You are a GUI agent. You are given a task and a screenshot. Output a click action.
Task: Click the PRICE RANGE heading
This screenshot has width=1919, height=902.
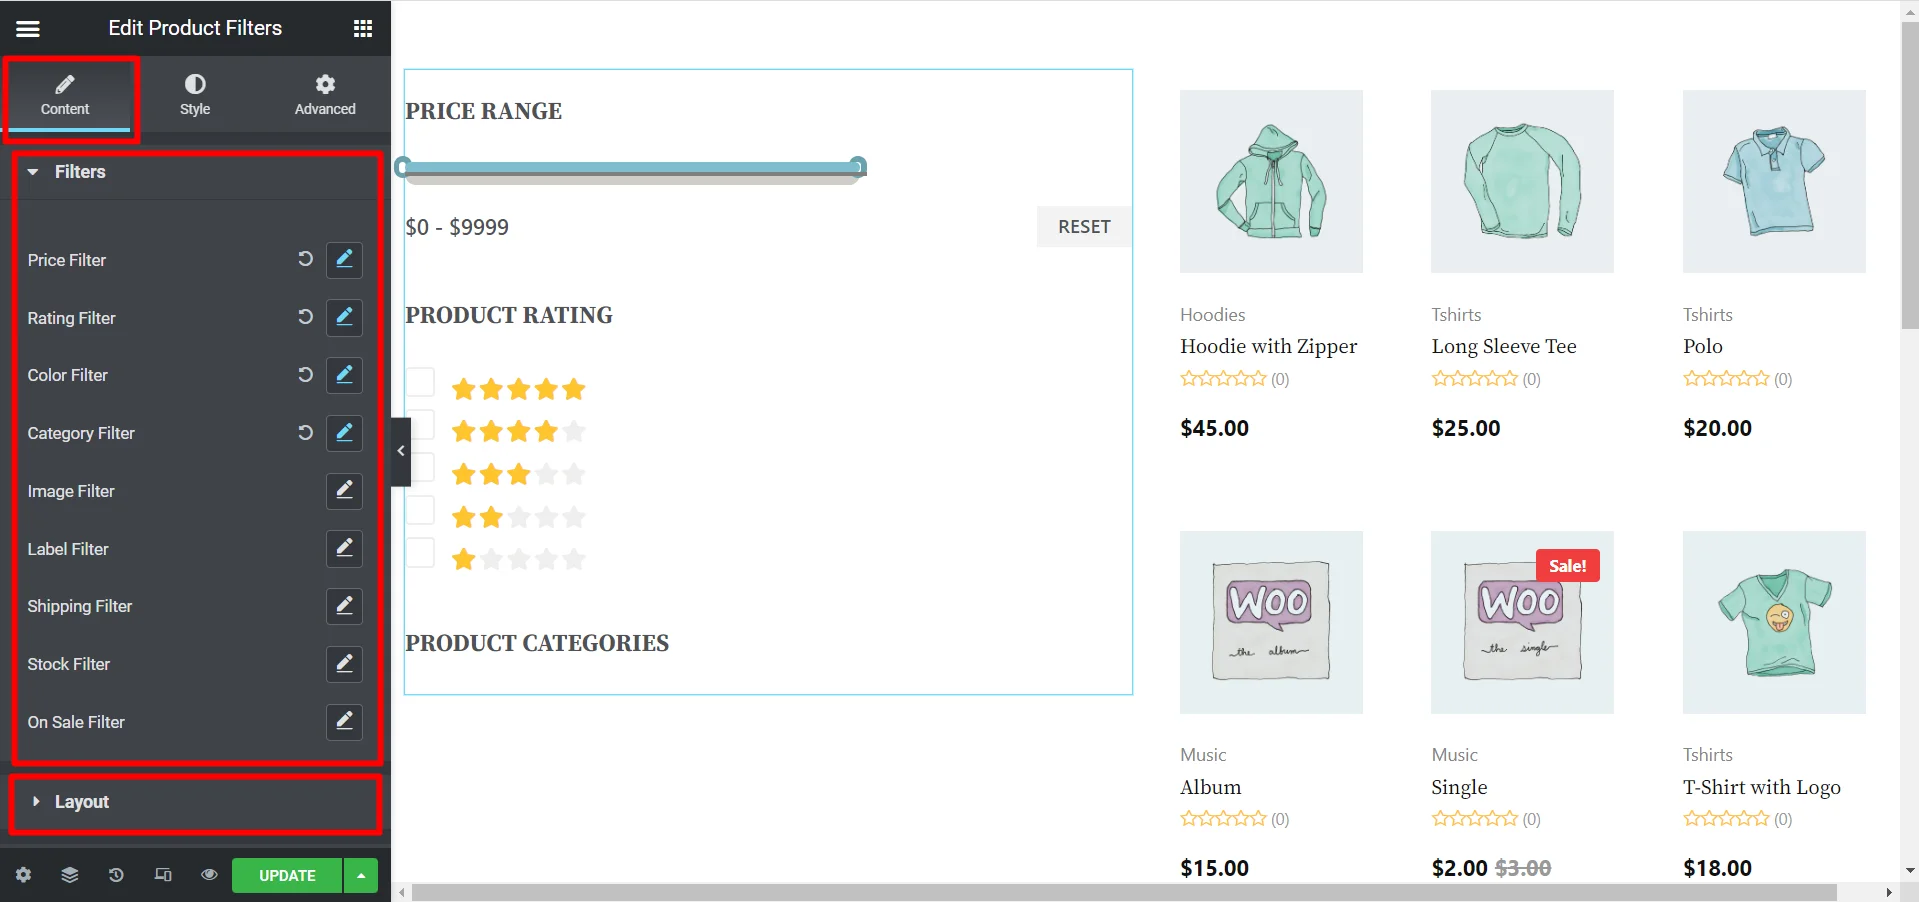point(484,111)
